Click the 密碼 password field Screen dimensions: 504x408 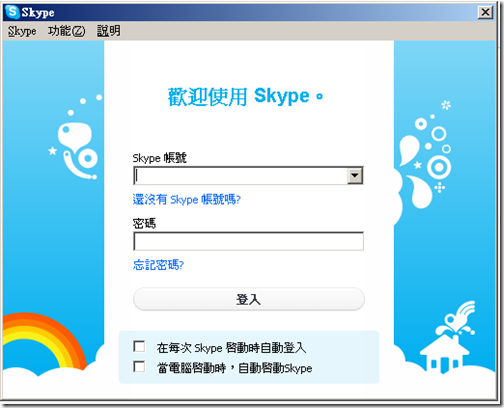click(x=248, y=241)
